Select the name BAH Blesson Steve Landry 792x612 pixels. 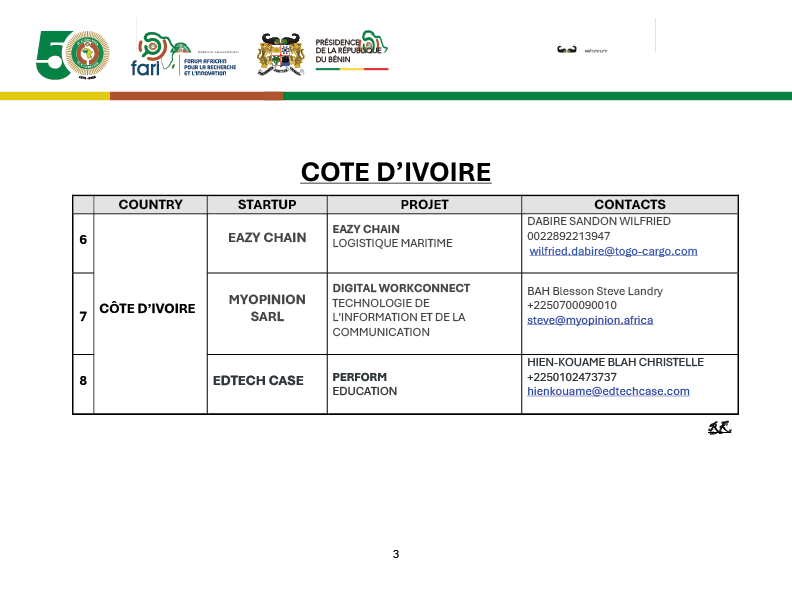coord(595,291)
